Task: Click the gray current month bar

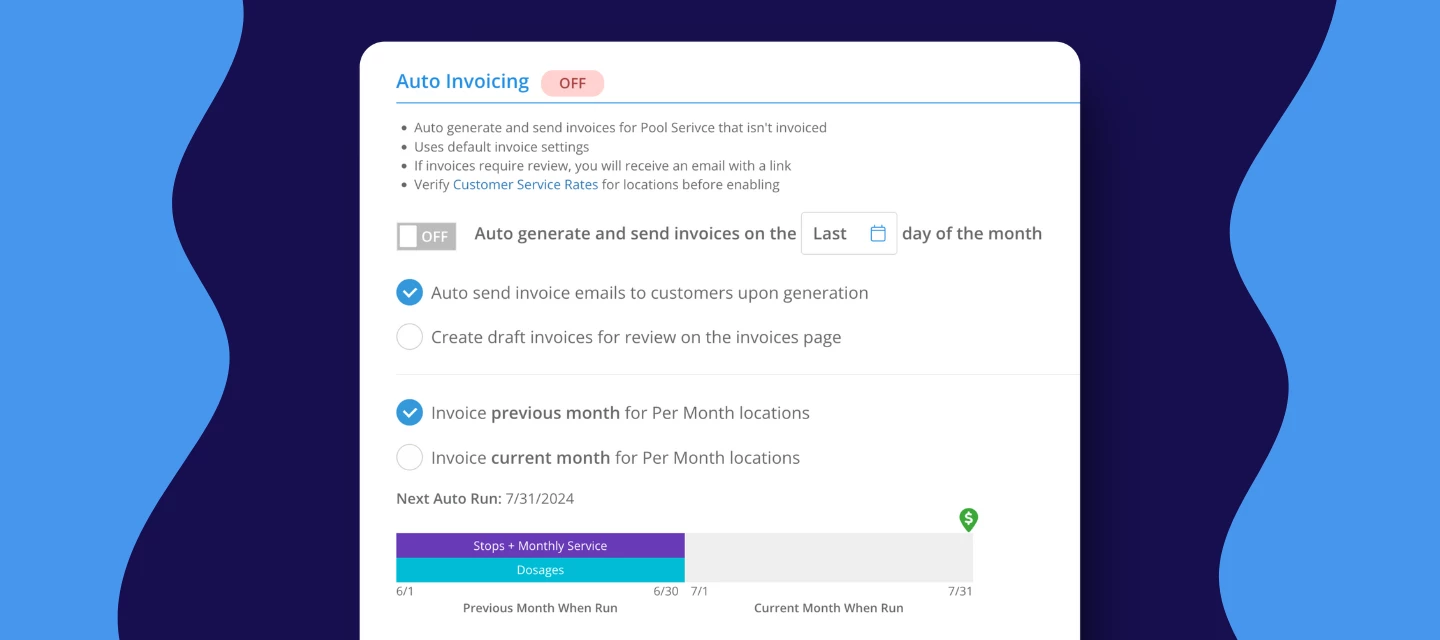Action: 829,558
